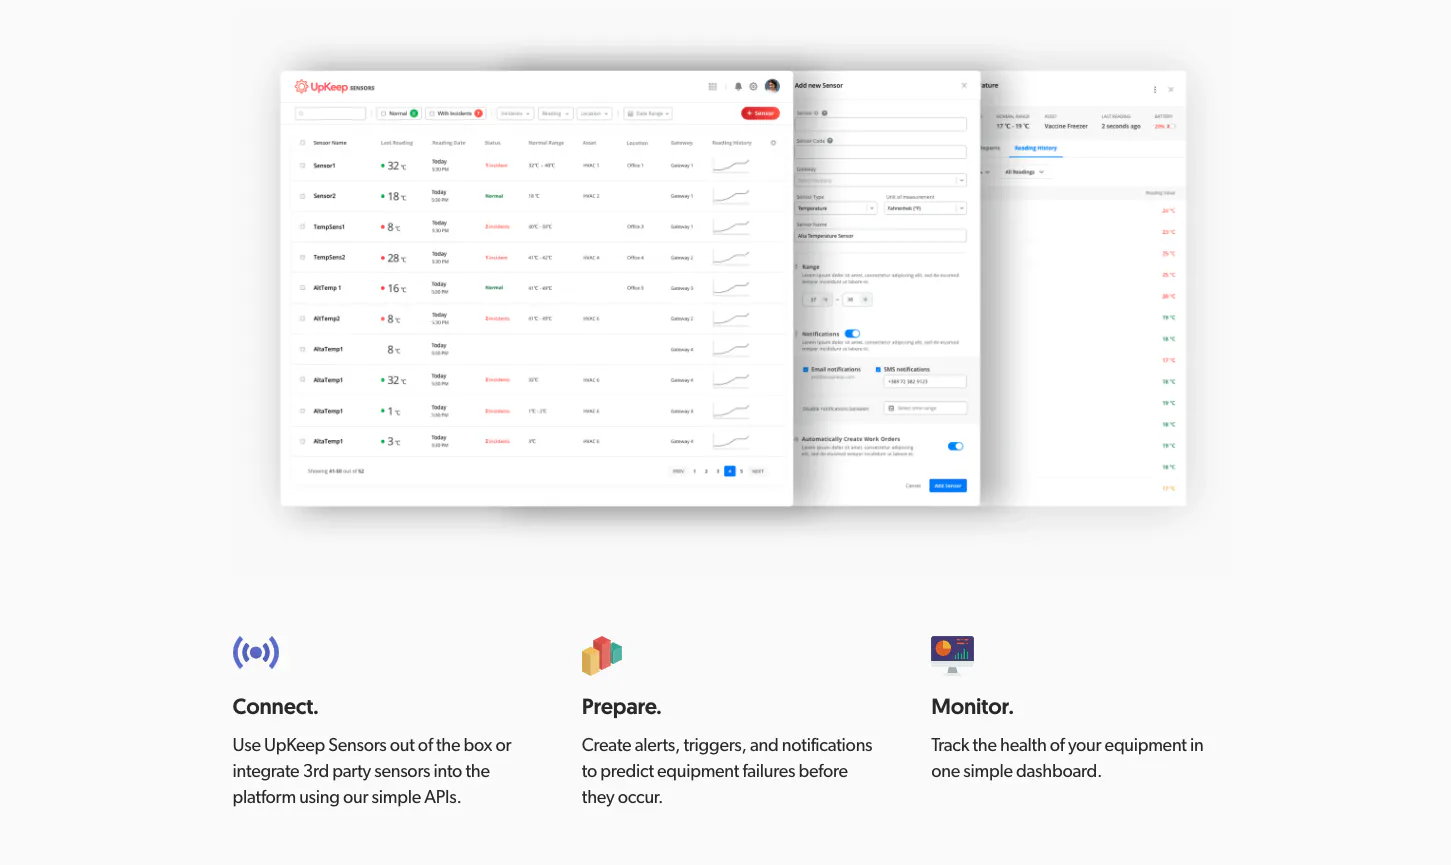
Task: Click the Sensor ID help icon
Action: pos(824,113)
